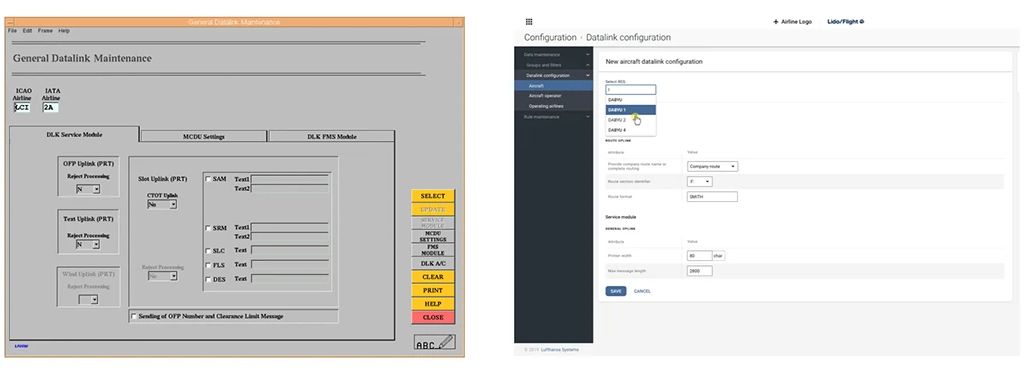This screenshot has height=370, width=1025.
Task: Open the Route section identifier dropdown
Action: 699,182
